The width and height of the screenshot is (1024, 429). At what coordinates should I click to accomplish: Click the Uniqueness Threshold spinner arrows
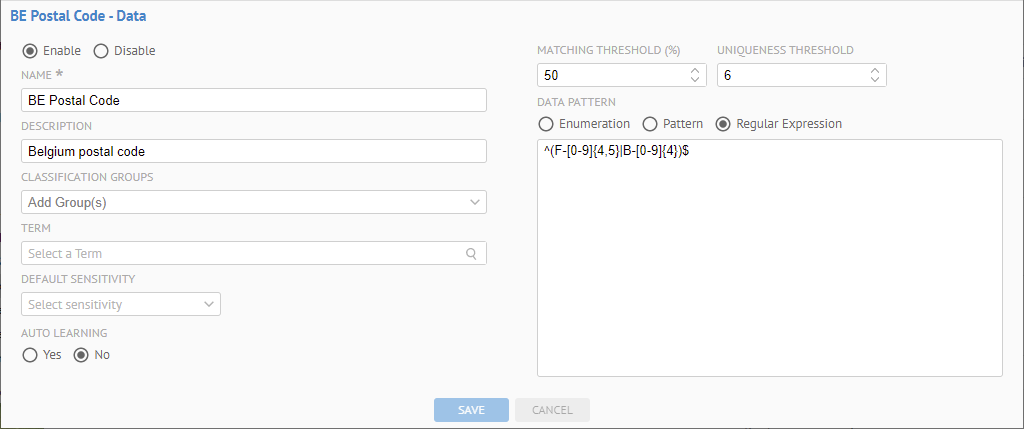(875, 75)
